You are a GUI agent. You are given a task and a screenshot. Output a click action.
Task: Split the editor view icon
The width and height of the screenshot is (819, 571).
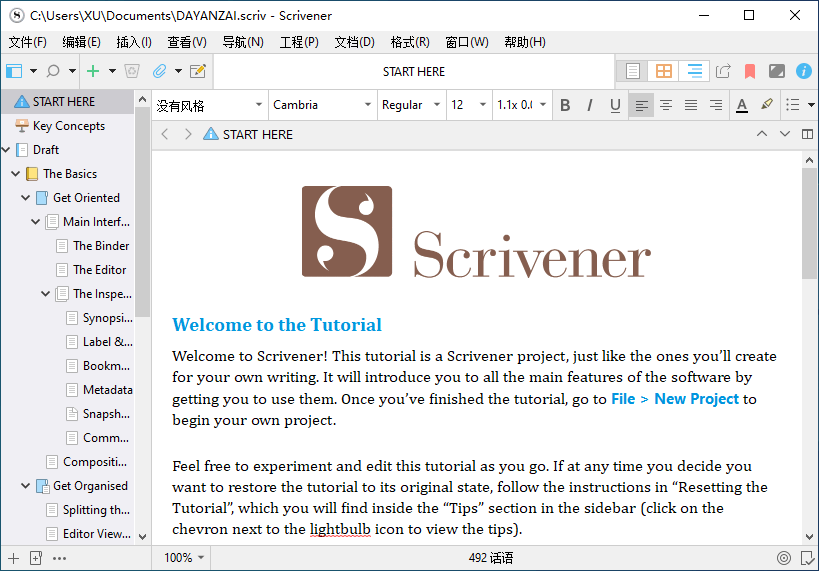[x=808, y=134]
